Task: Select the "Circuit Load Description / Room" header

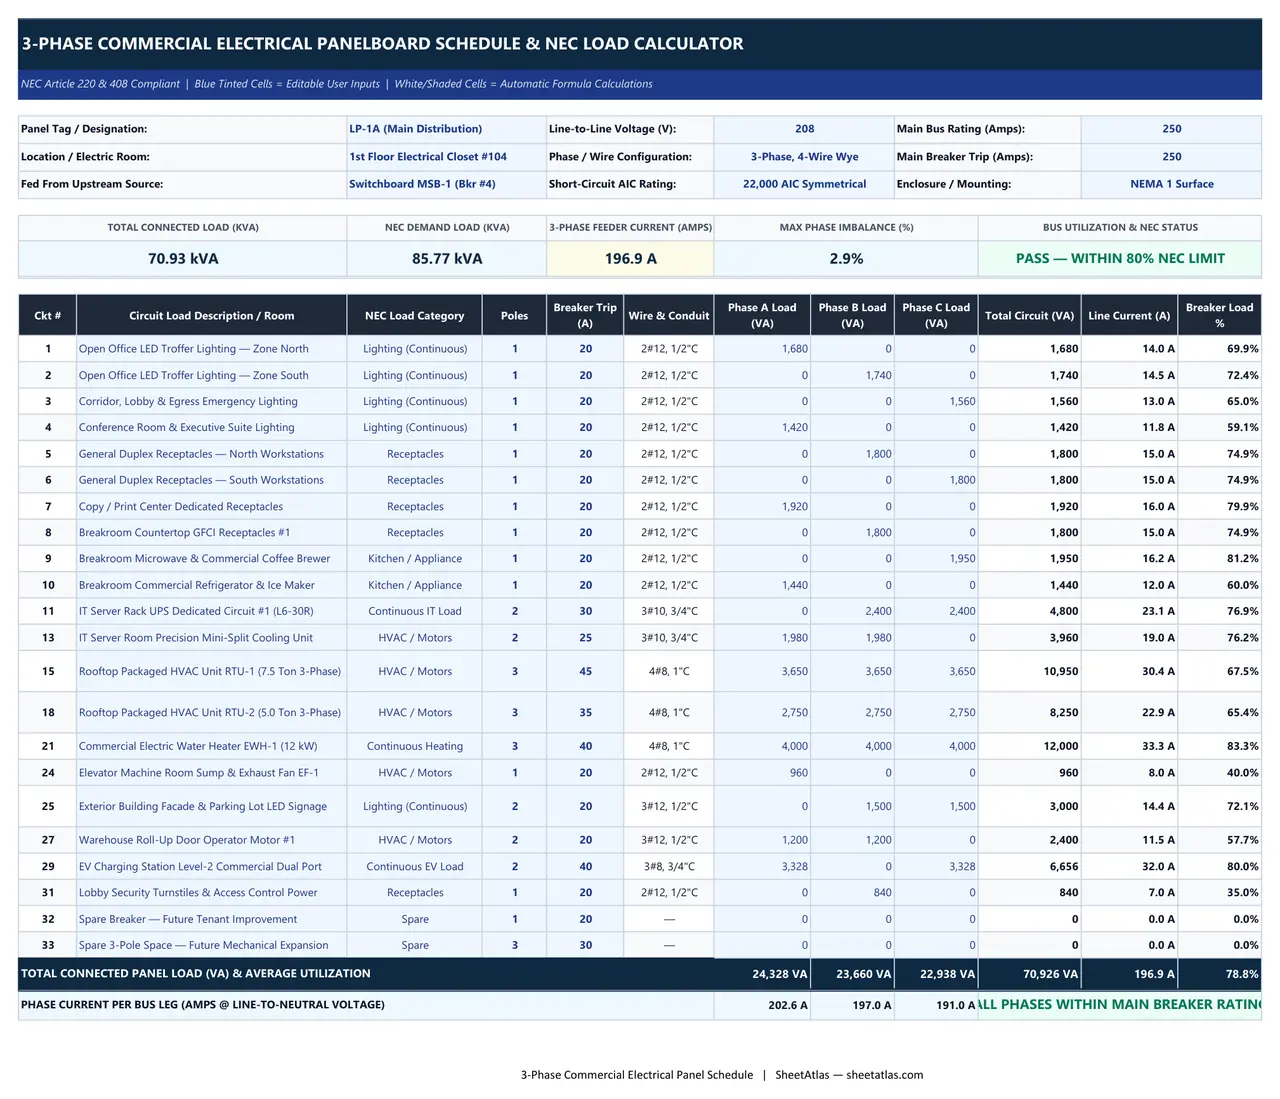Action: [212, 316]
